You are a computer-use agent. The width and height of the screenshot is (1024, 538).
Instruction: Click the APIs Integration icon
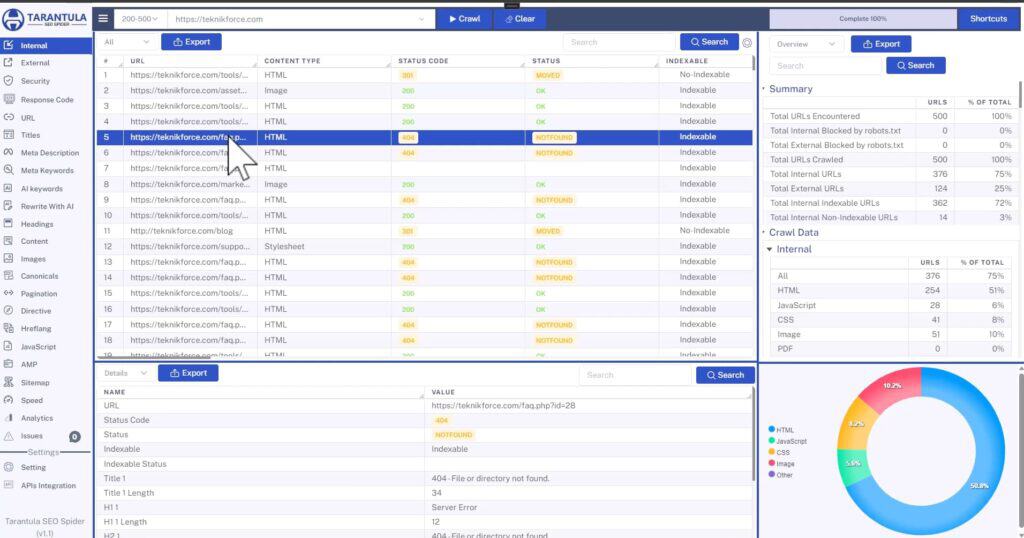point(8,485)
